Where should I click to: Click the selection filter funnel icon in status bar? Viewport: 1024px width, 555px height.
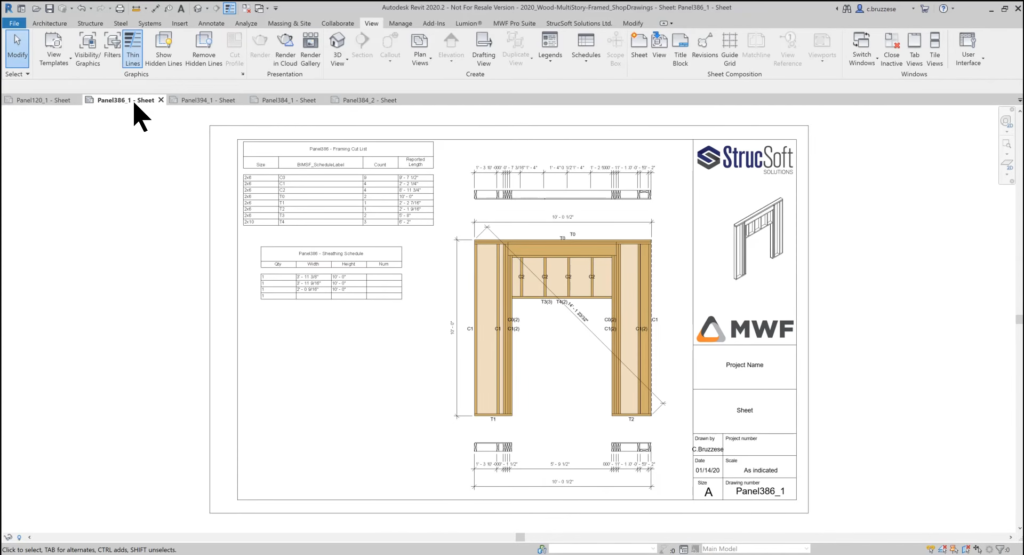point(1000,549)
